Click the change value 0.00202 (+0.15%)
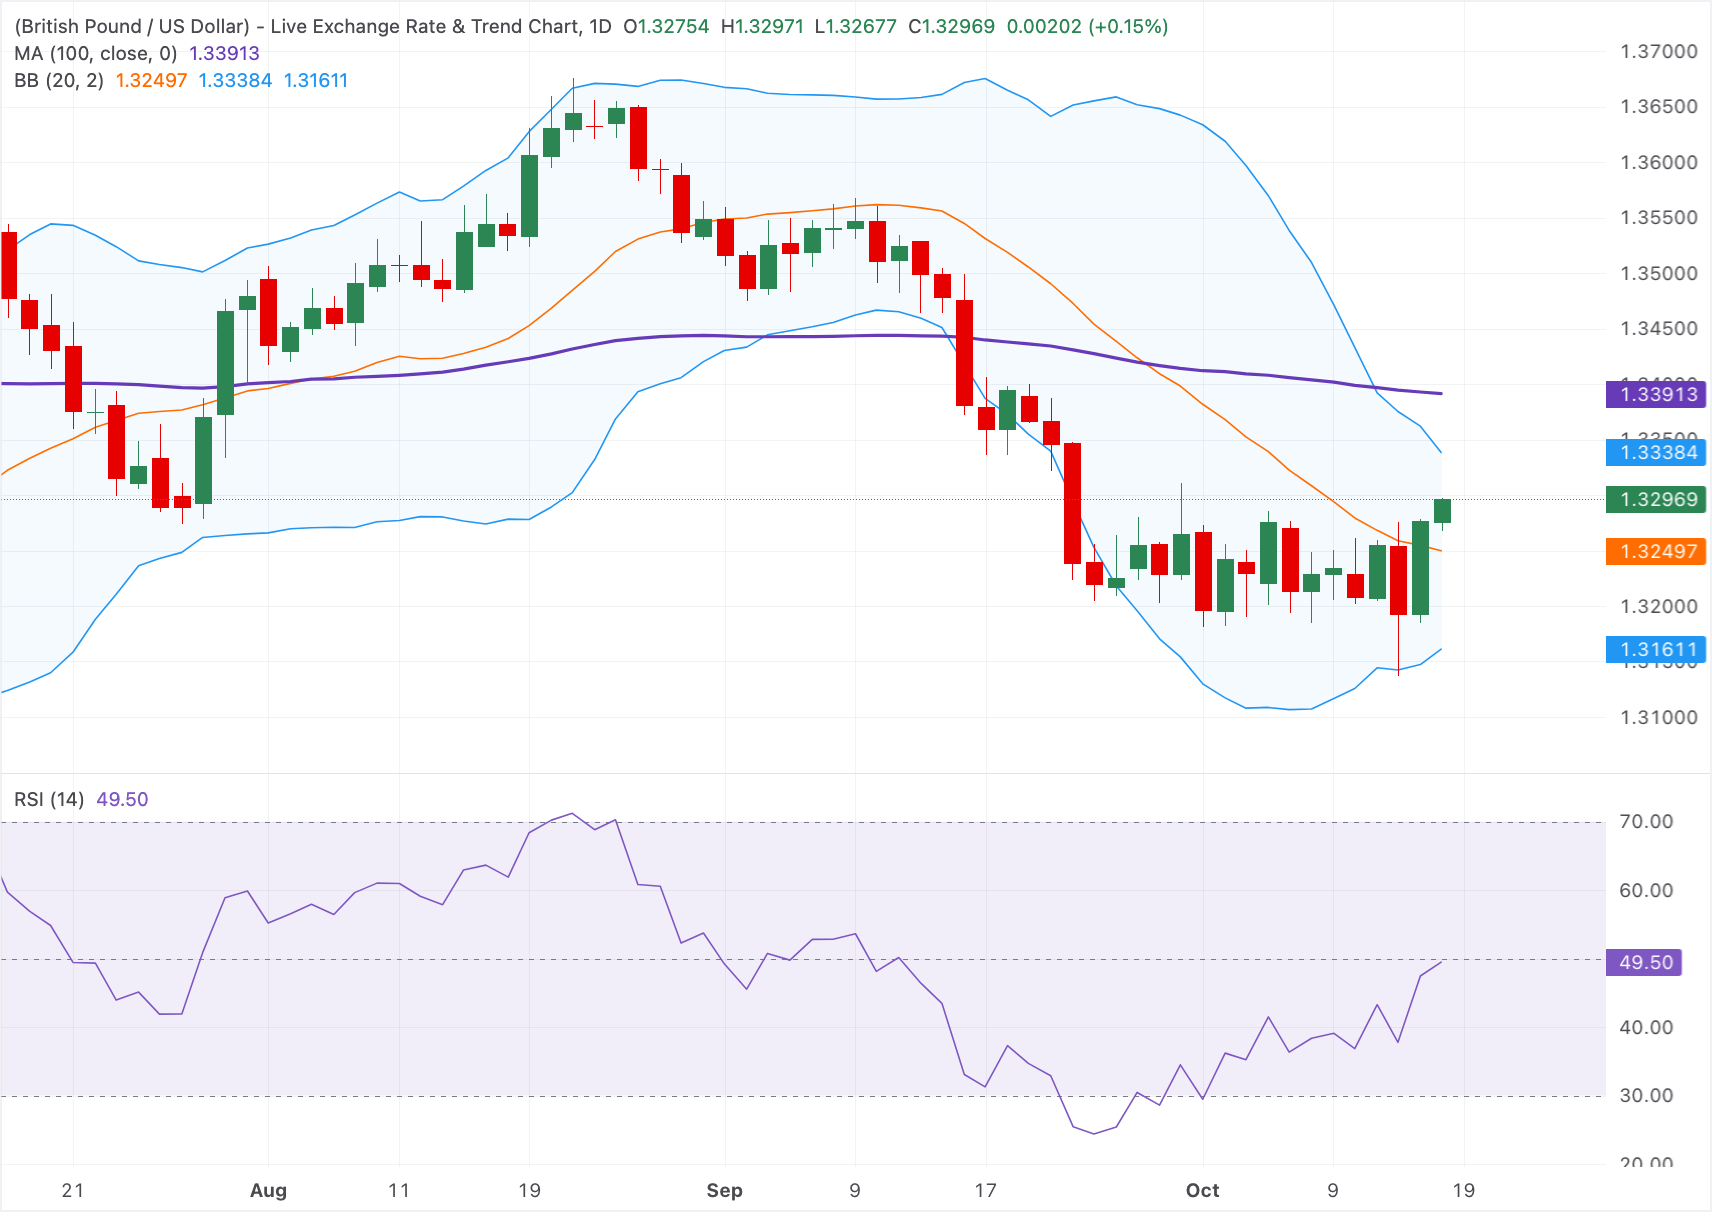Image resolution: width=1712 pixels, height=1223 pixels. 1087,27
